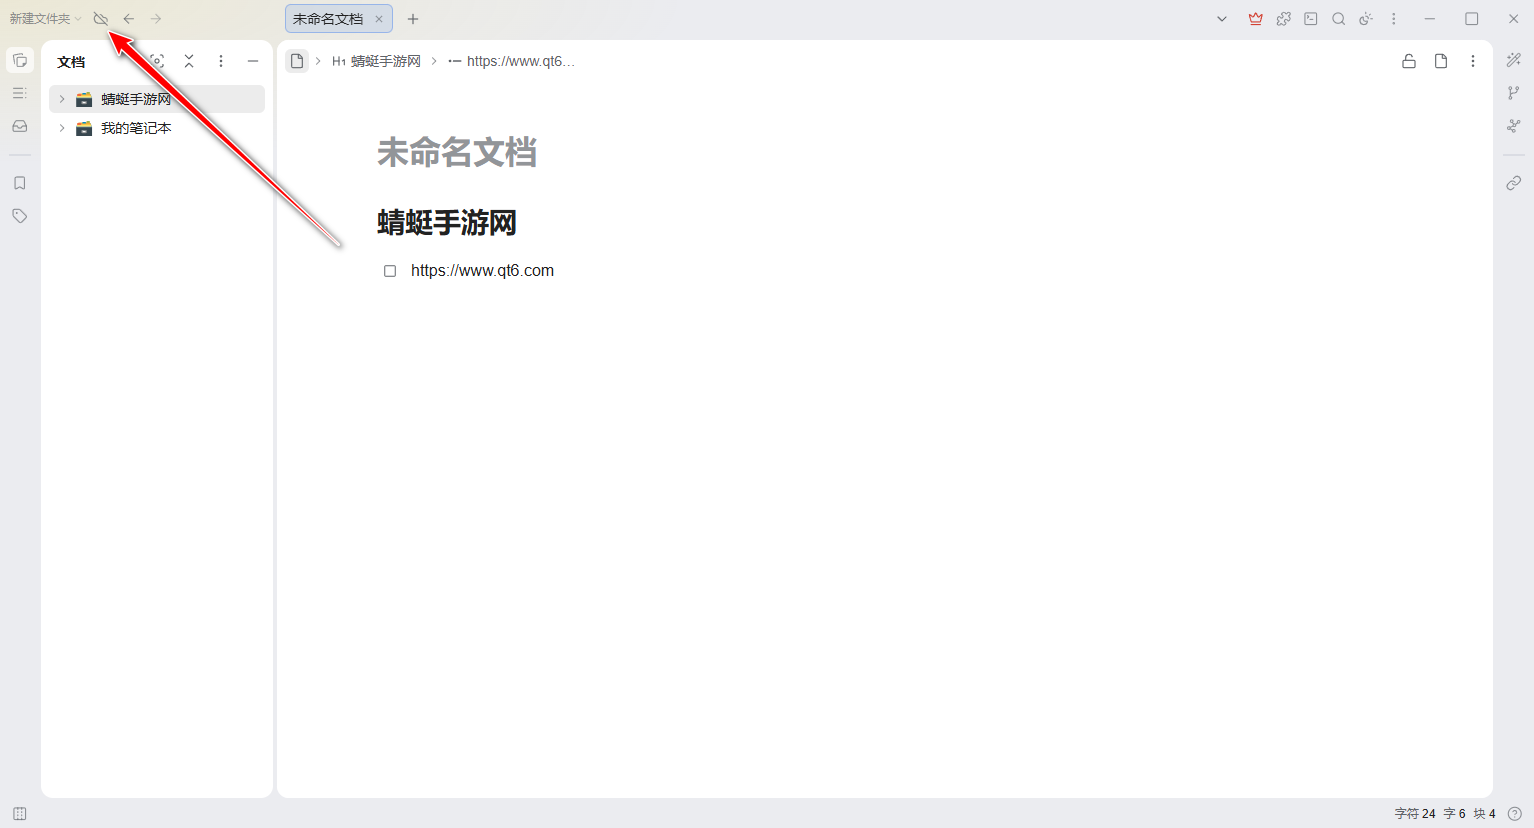Switch to the 未命名文档 tab
1534x828 pixels.
(328, 19)
